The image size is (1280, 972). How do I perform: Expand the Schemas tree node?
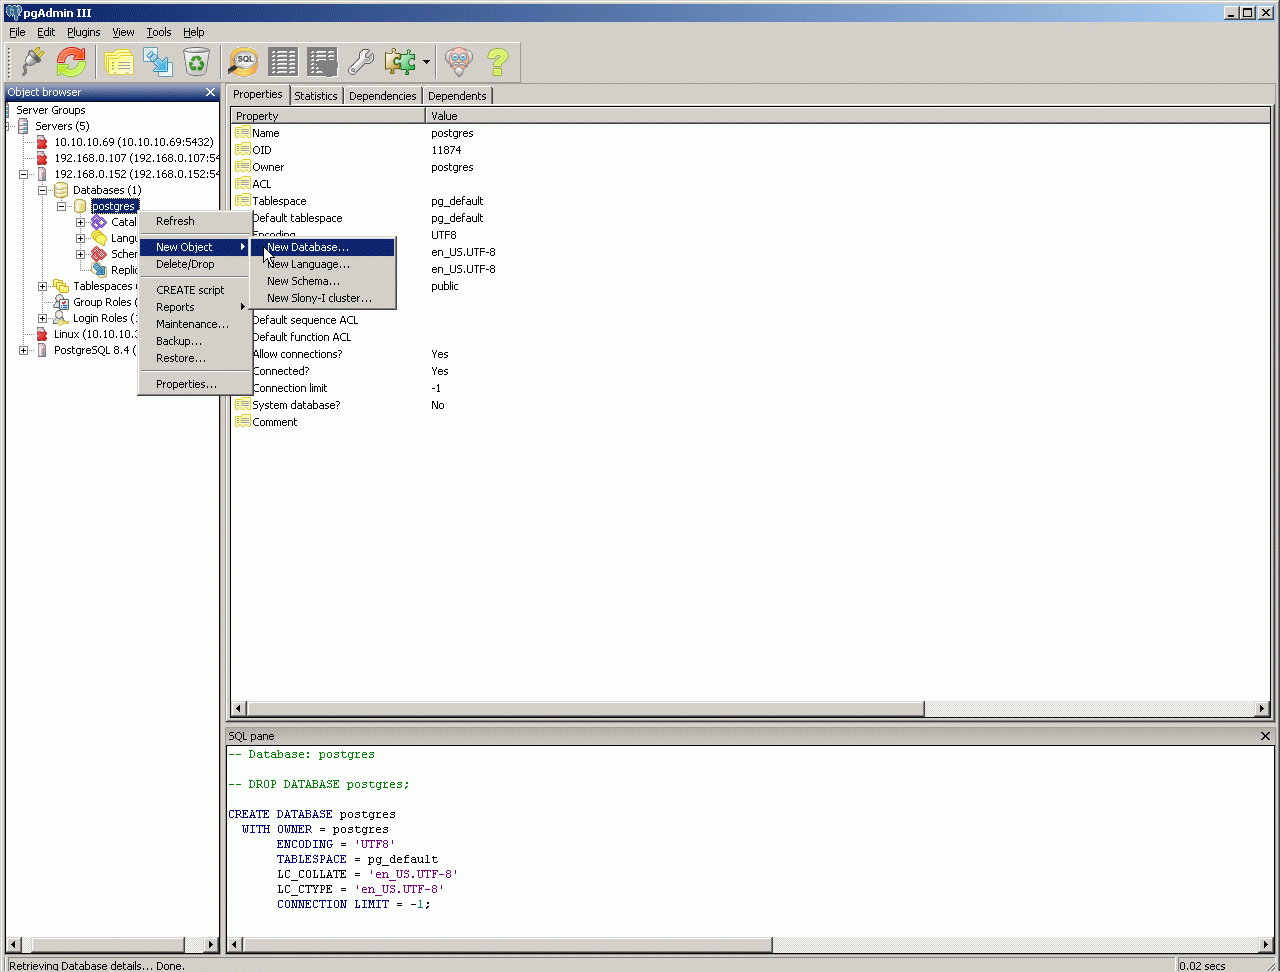point(80,254)
